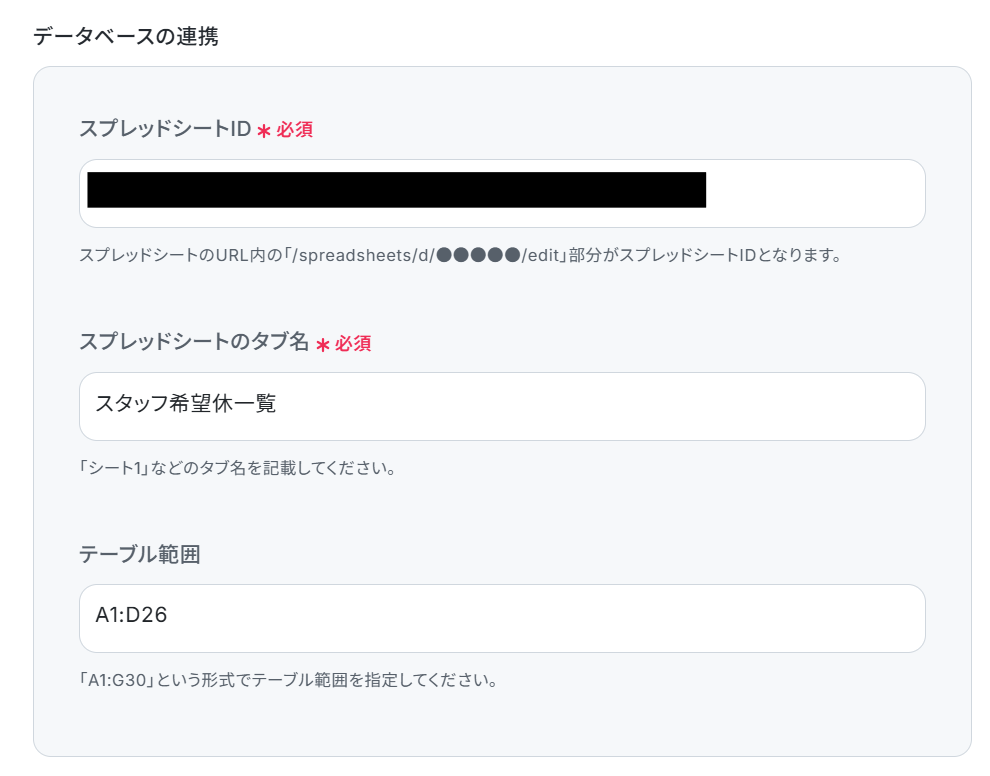Click the 必須 marker next to スプレッドシートID
Screen dimensions: 990x776
coord(294,129)
